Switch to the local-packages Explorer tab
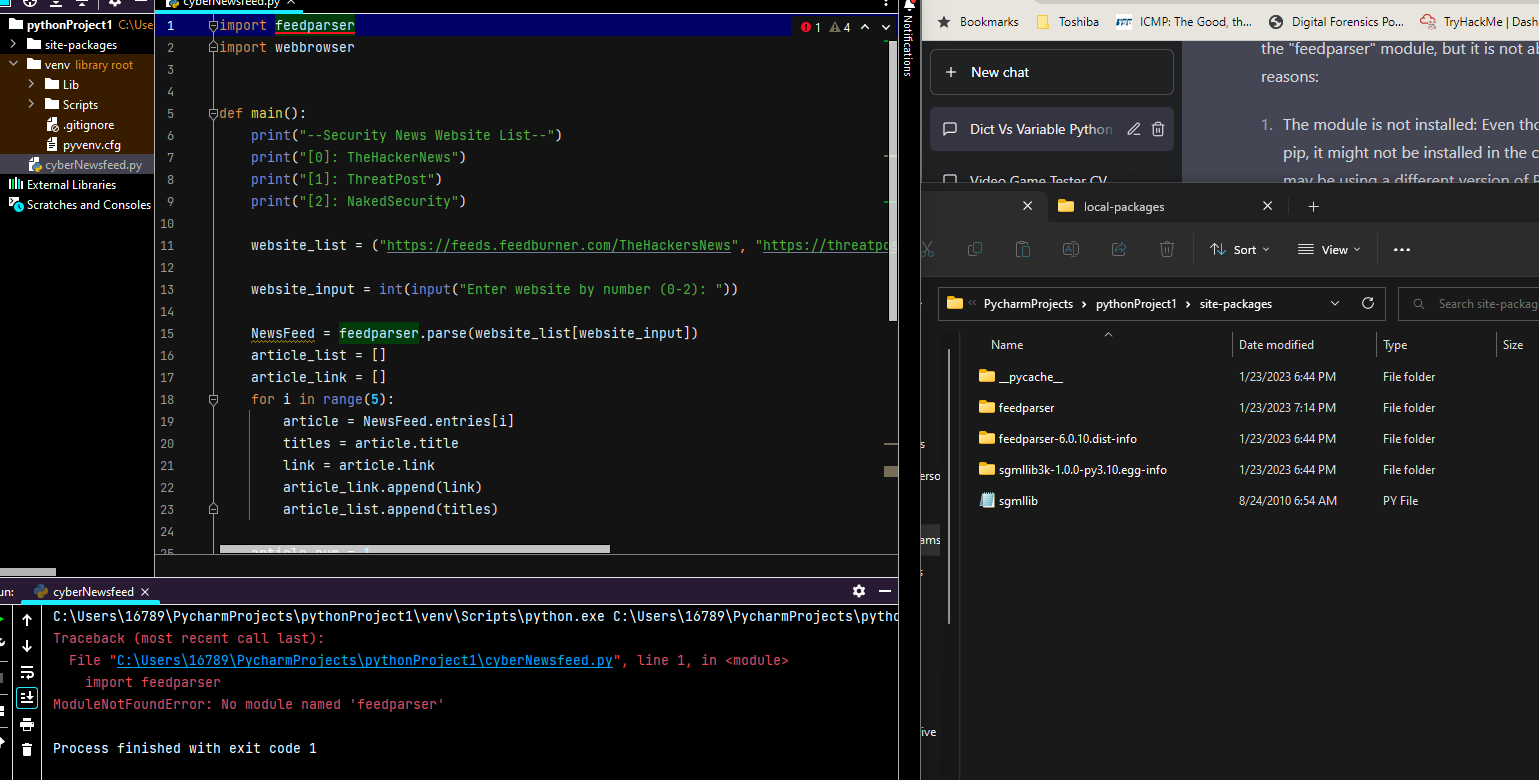Screen dimensions: 1539x780 pyautogui.click(x=1124, y=206)
